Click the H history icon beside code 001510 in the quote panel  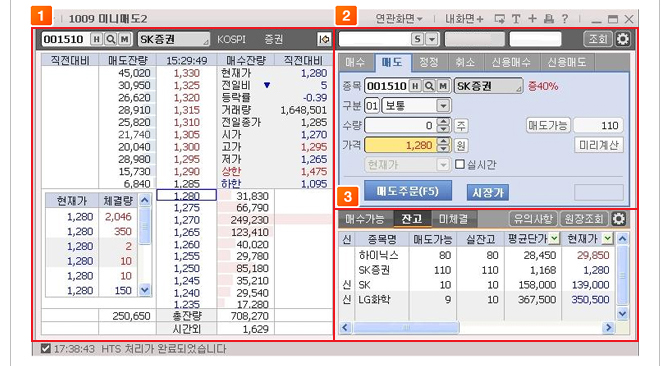click(x=97, y=39)
